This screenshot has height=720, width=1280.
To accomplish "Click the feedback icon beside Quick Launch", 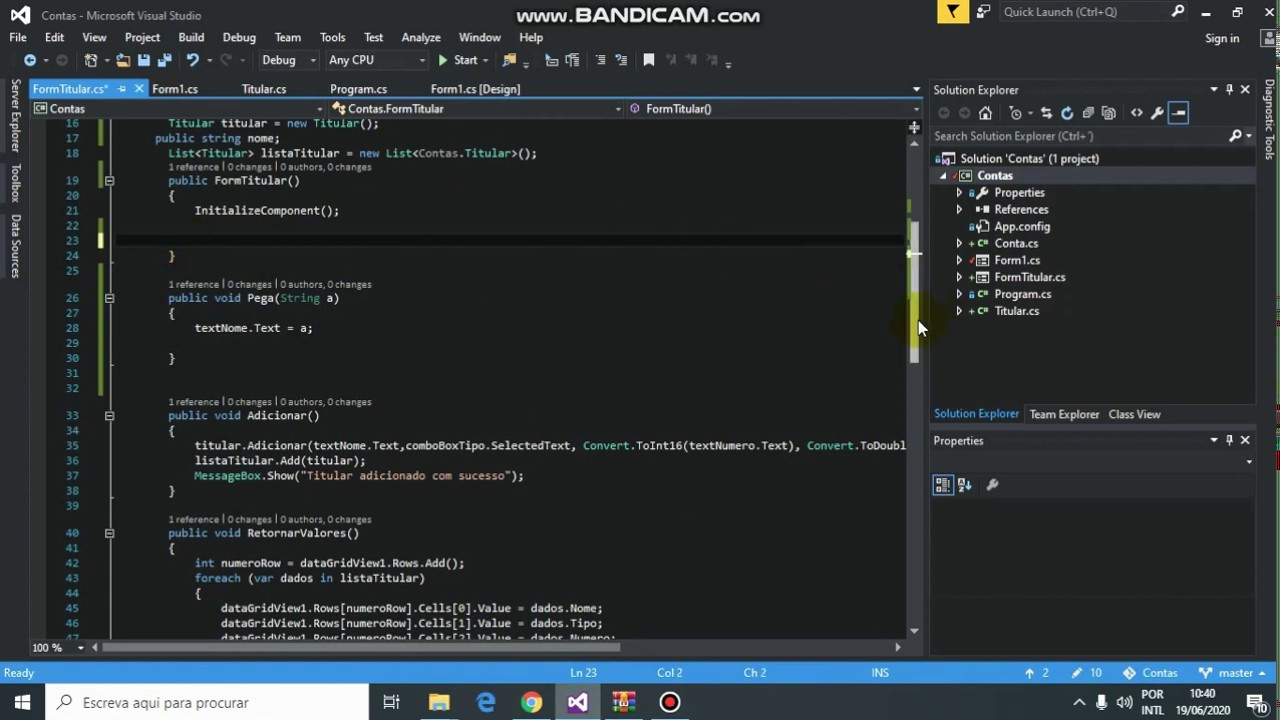I will (983, 12).
